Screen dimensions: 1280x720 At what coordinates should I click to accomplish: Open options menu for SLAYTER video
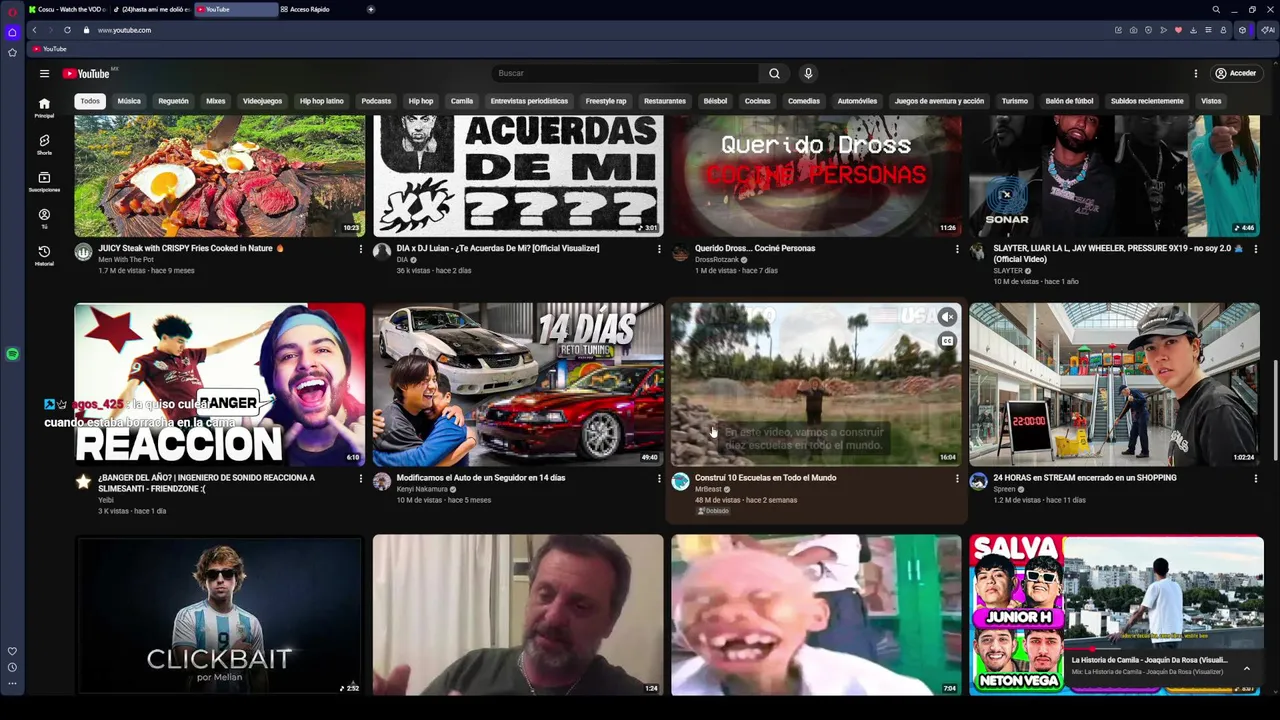(1256, 249)
